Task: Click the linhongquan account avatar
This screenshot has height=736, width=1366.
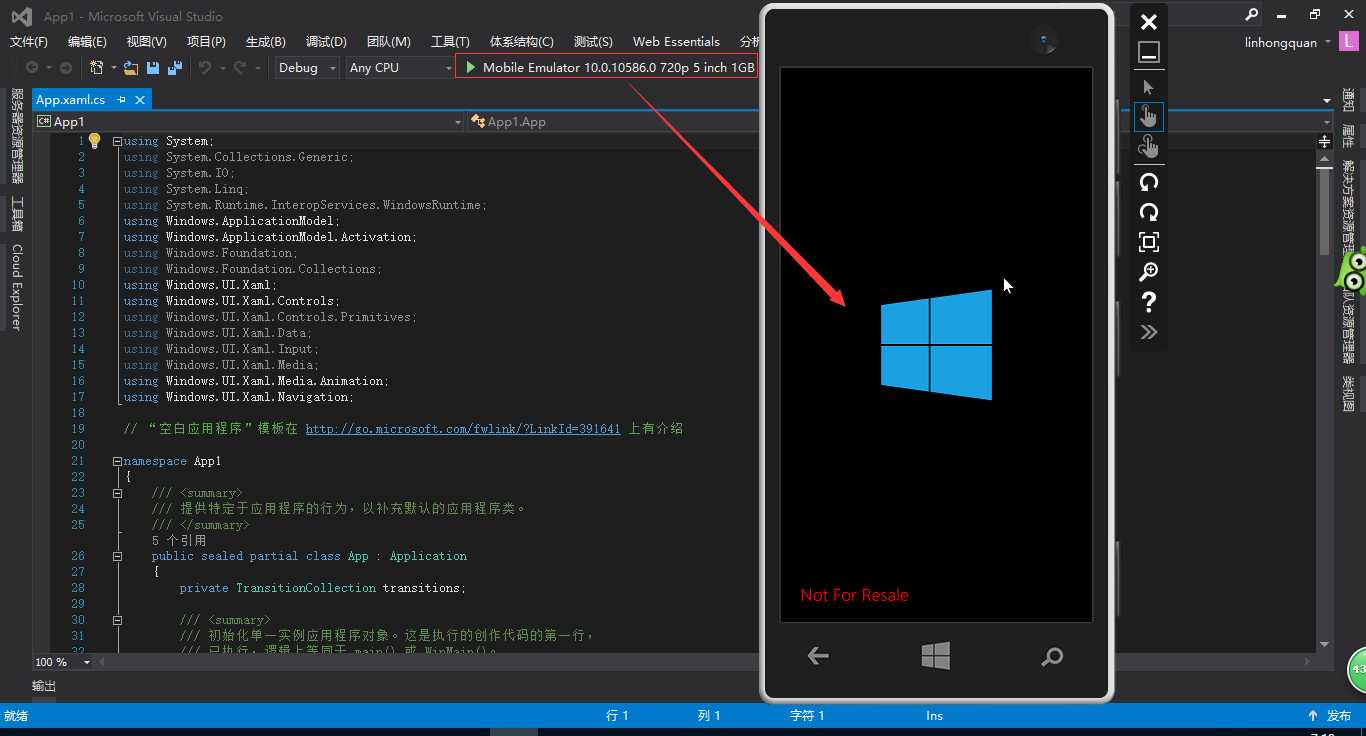Action: click(x=1349, y=42)
